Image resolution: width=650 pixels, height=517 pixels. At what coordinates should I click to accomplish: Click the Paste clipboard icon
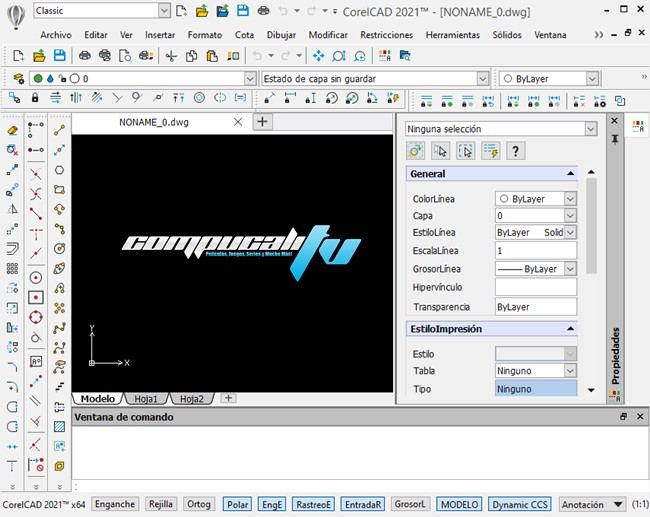212,56
